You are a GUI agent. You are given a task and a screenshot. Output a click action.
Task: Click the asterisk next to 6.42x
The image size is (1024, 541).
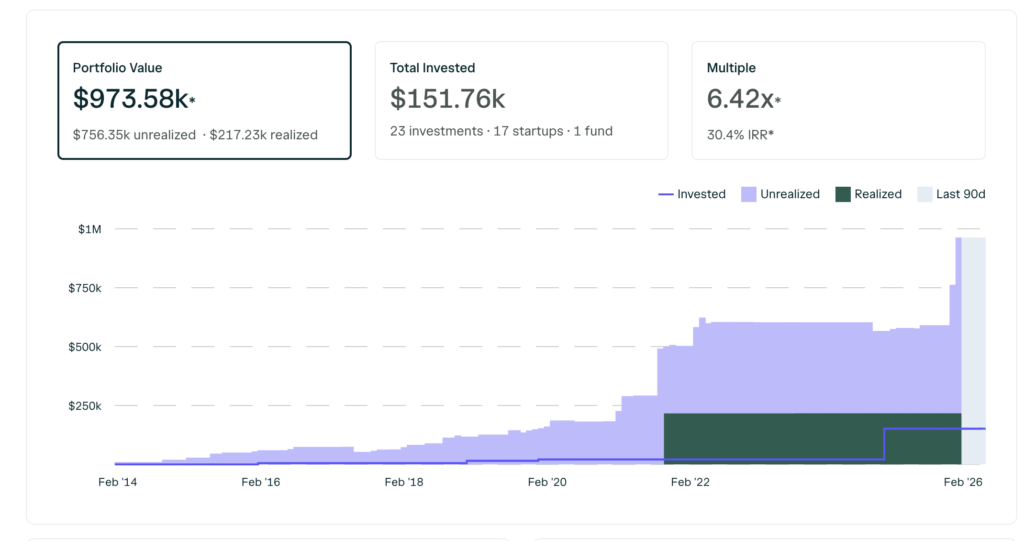click(778, 100)
